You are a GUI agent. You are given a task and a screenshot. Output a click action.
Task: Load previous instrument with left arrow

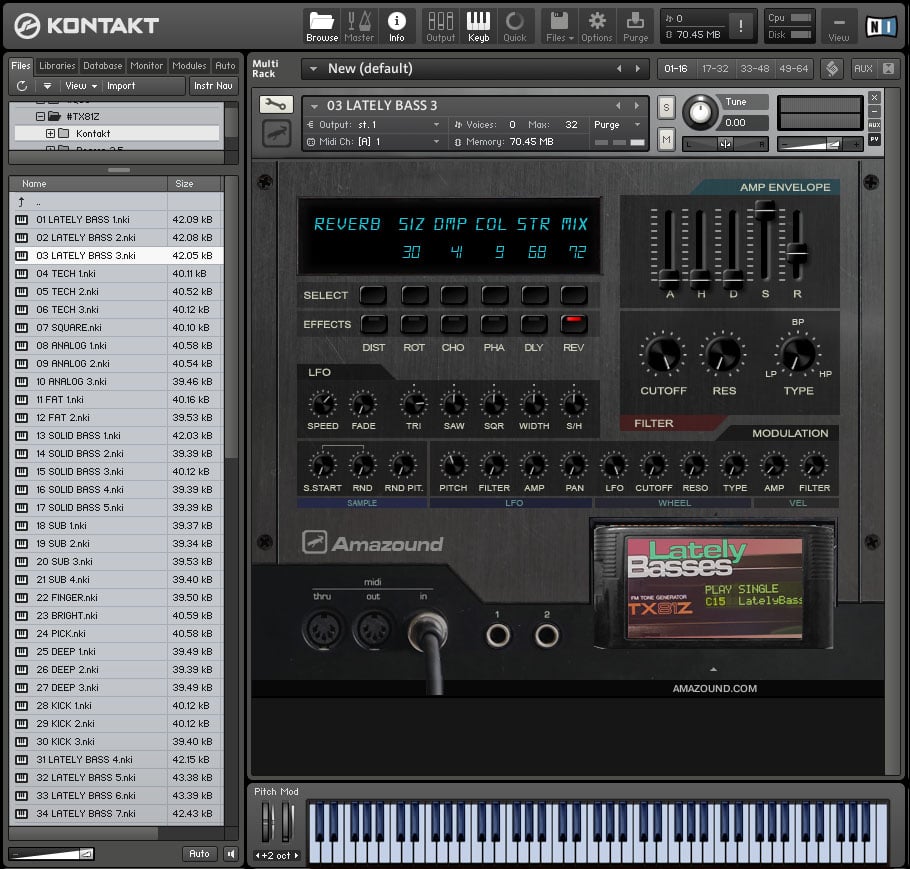618,106
